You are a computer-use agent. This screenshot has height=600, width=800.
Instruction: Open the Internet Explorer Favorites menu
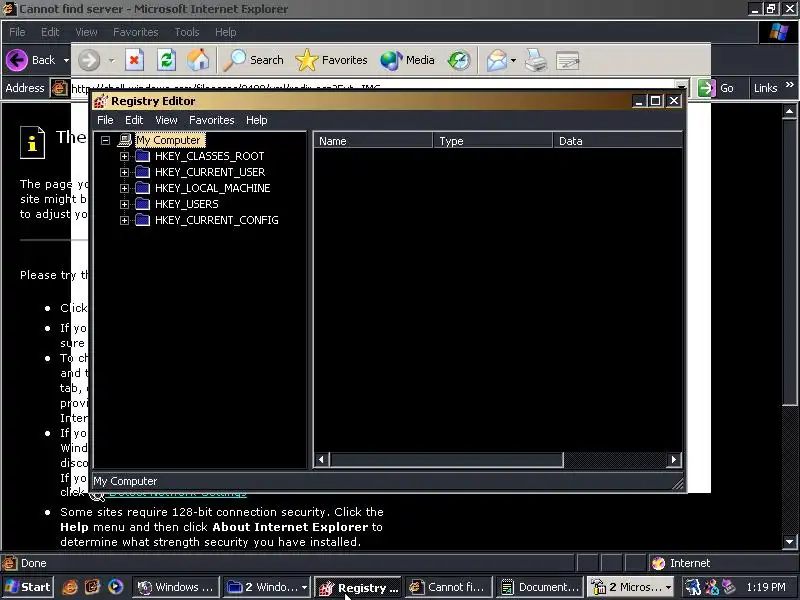coord(136,32)
